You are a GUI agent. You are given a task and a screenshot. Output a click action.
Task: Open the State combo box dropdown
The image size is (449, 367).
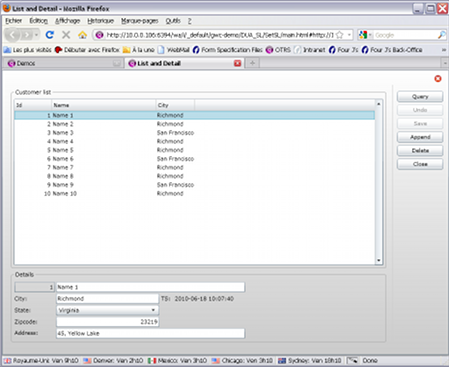point(153,310)
